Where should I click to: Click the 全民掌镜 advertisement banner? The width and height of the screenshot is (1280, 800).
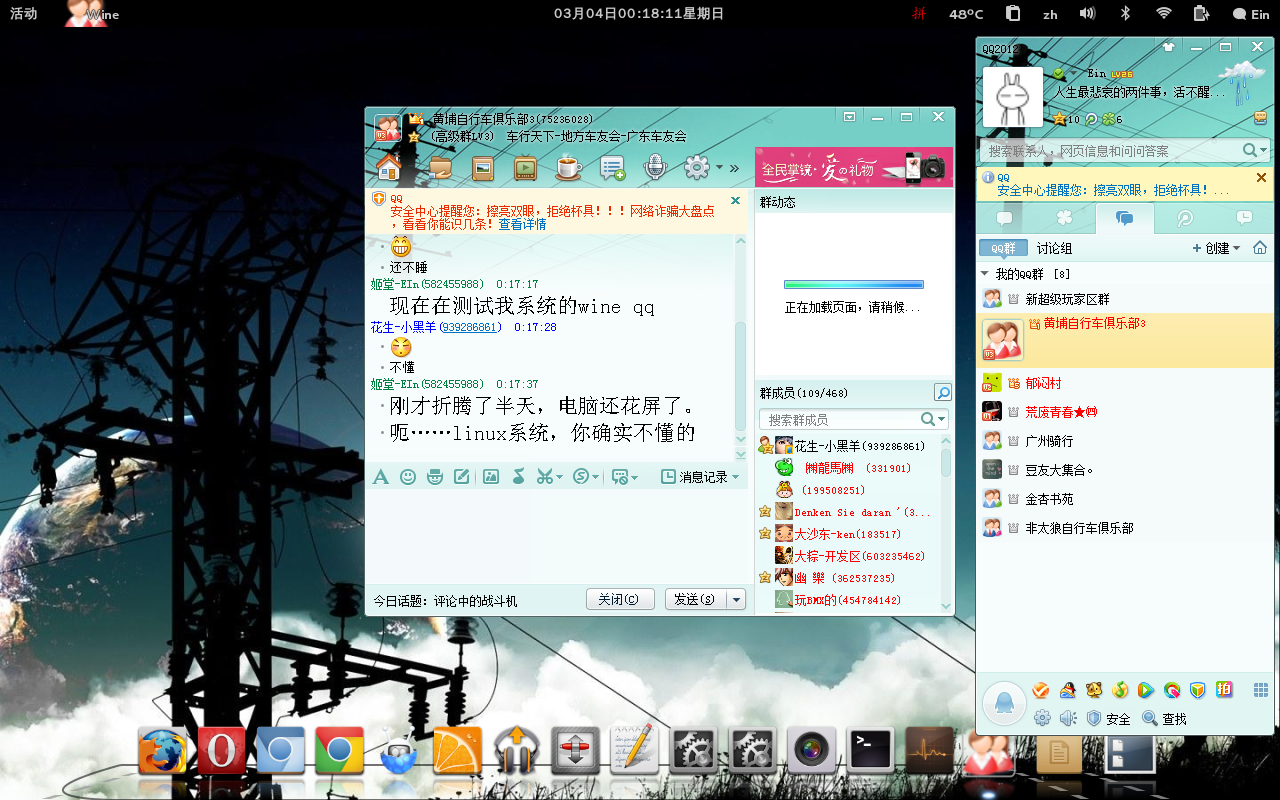point(854,168)
